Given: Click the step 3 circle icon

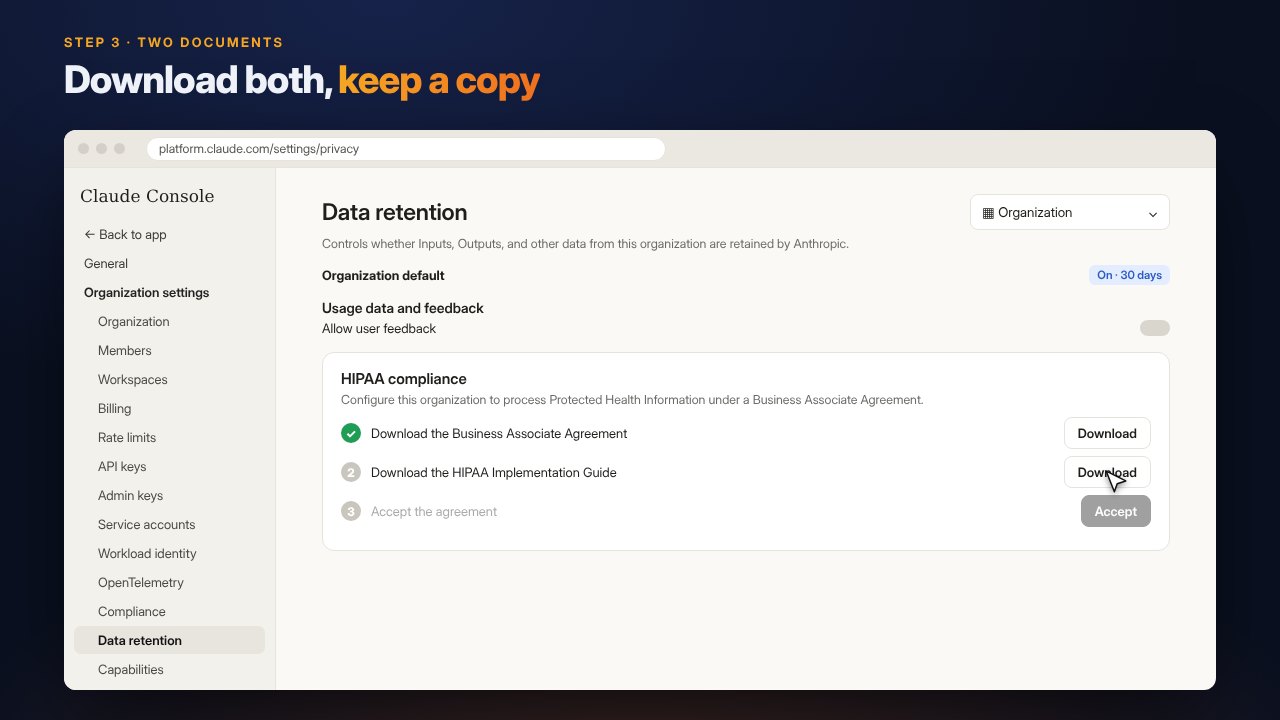Looking at the screenshot, I should coord(351,511).
